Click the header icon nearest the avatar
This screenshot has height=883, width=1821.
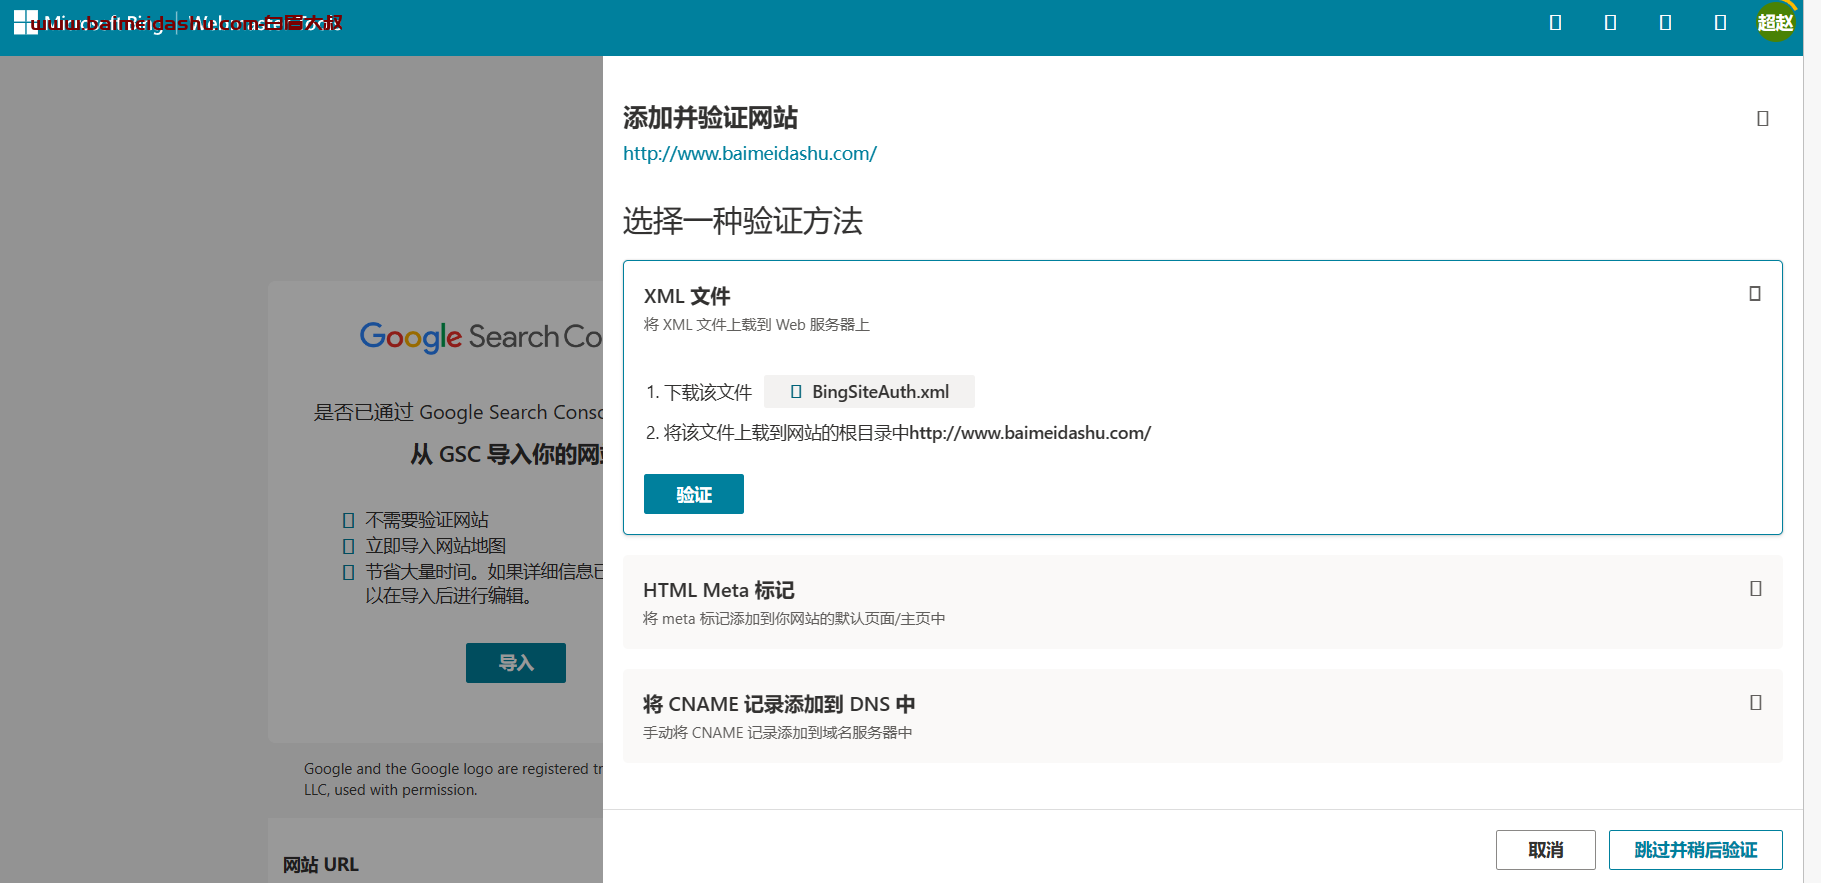(1720, 23)
